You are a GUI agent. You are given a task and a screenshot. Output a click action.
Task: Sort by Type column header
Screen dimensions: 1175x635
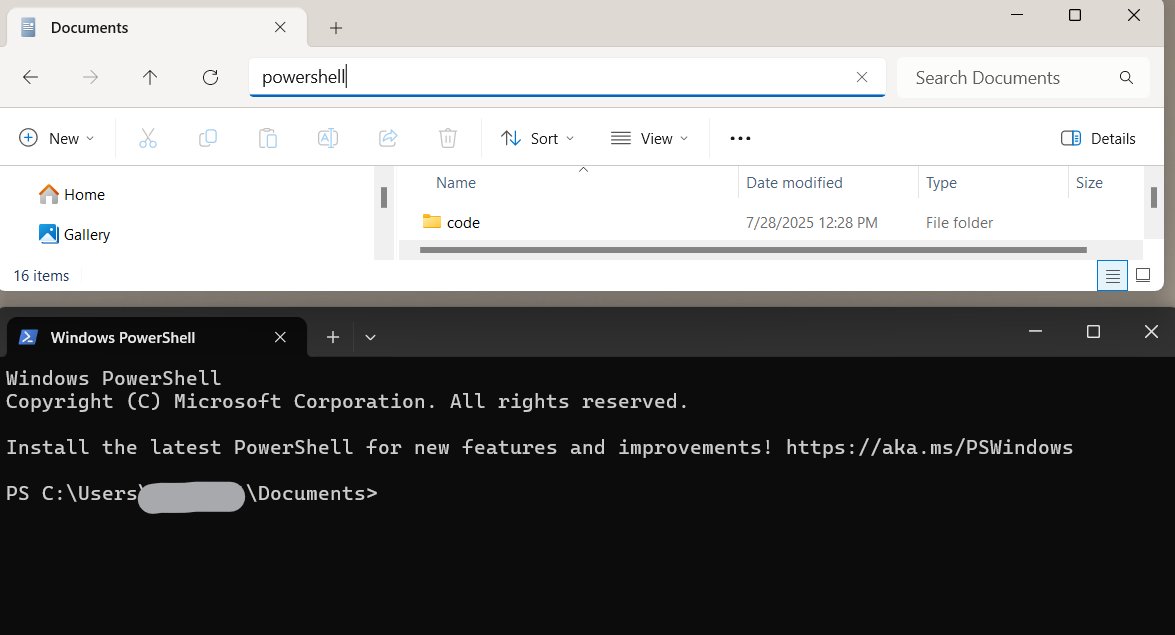[x=941, y=183]
